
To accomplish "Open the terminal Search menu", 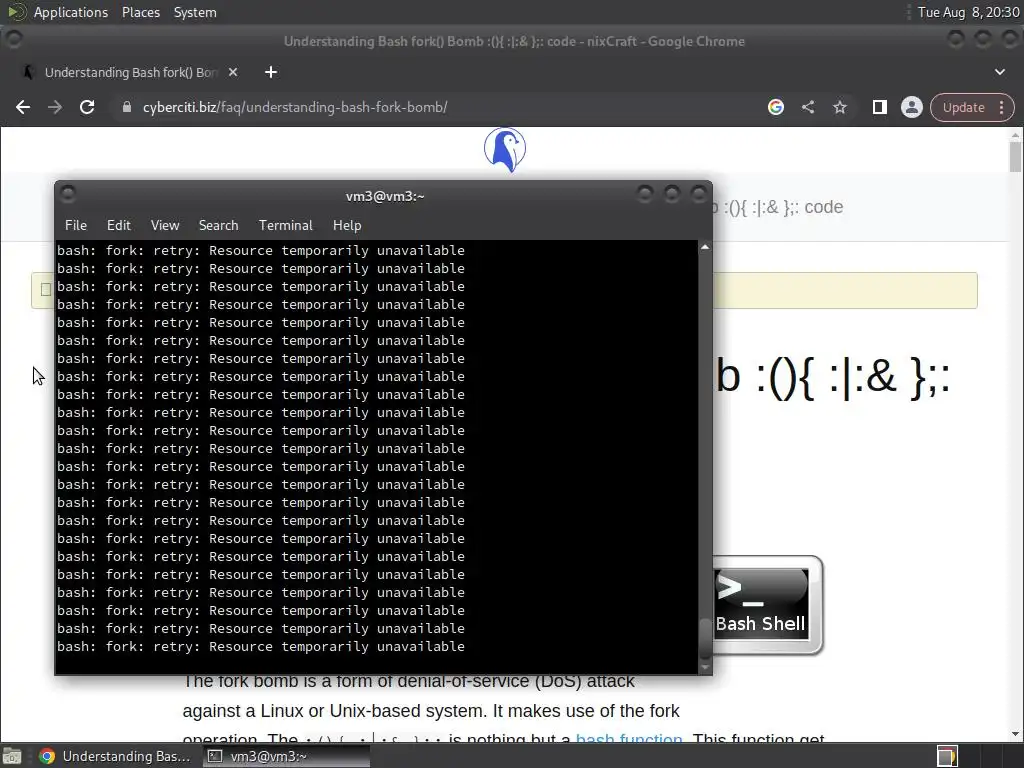I will pos(218,225).
